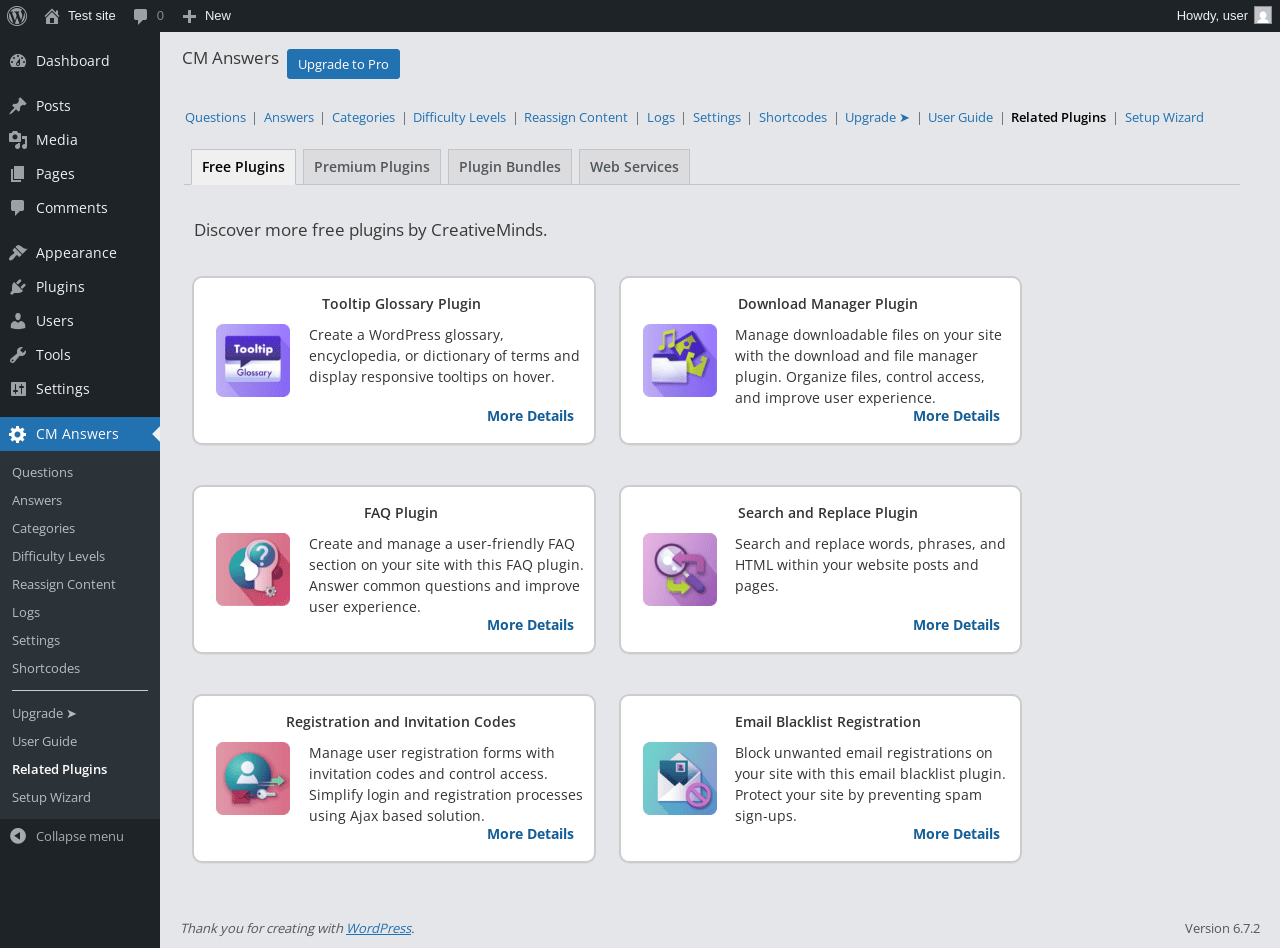The image size is (1280, 948).
Task: Click the Upgrade to Pro button
Action: [x=343, y=64]
